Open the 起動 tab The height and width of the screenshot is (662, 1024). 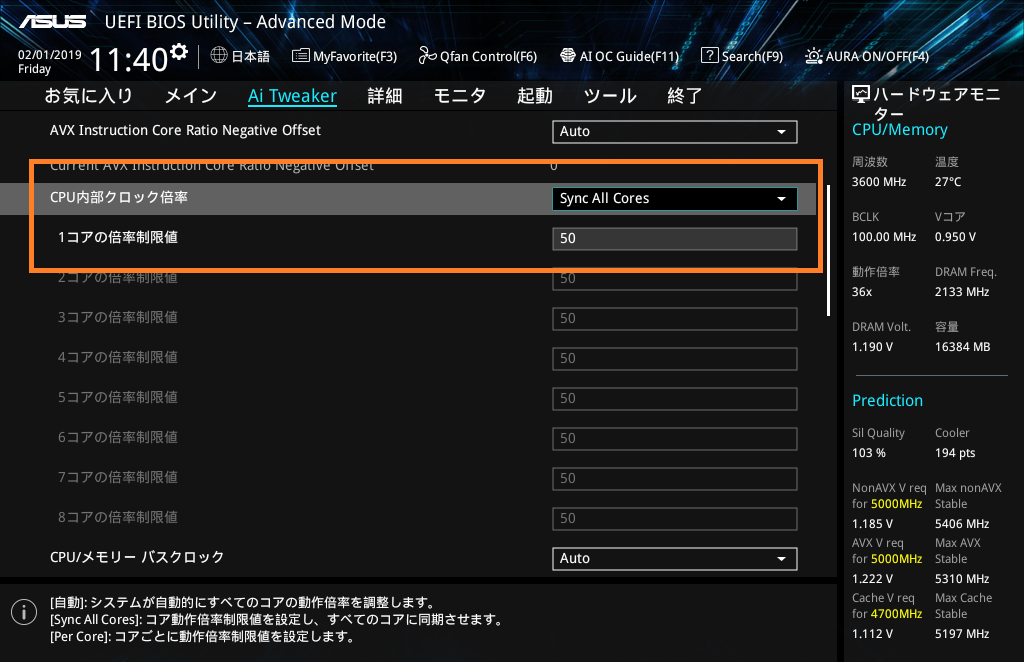535,96
